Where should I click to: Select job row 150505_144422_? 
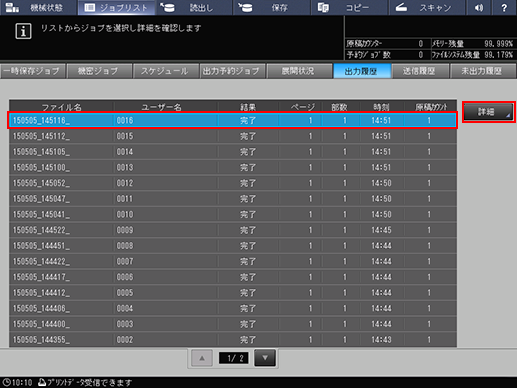tap(233, 261)
